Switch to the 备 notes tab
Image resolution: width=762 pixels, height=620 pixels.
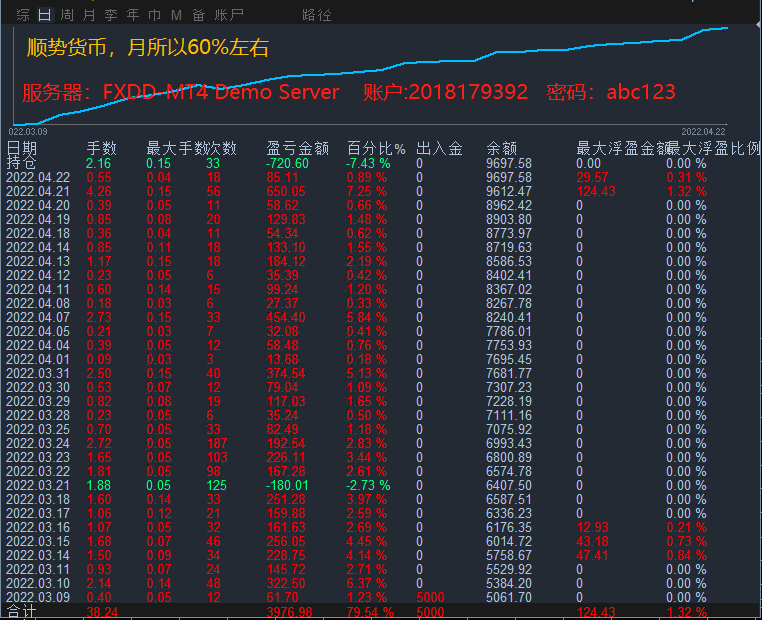pos(198,15)
